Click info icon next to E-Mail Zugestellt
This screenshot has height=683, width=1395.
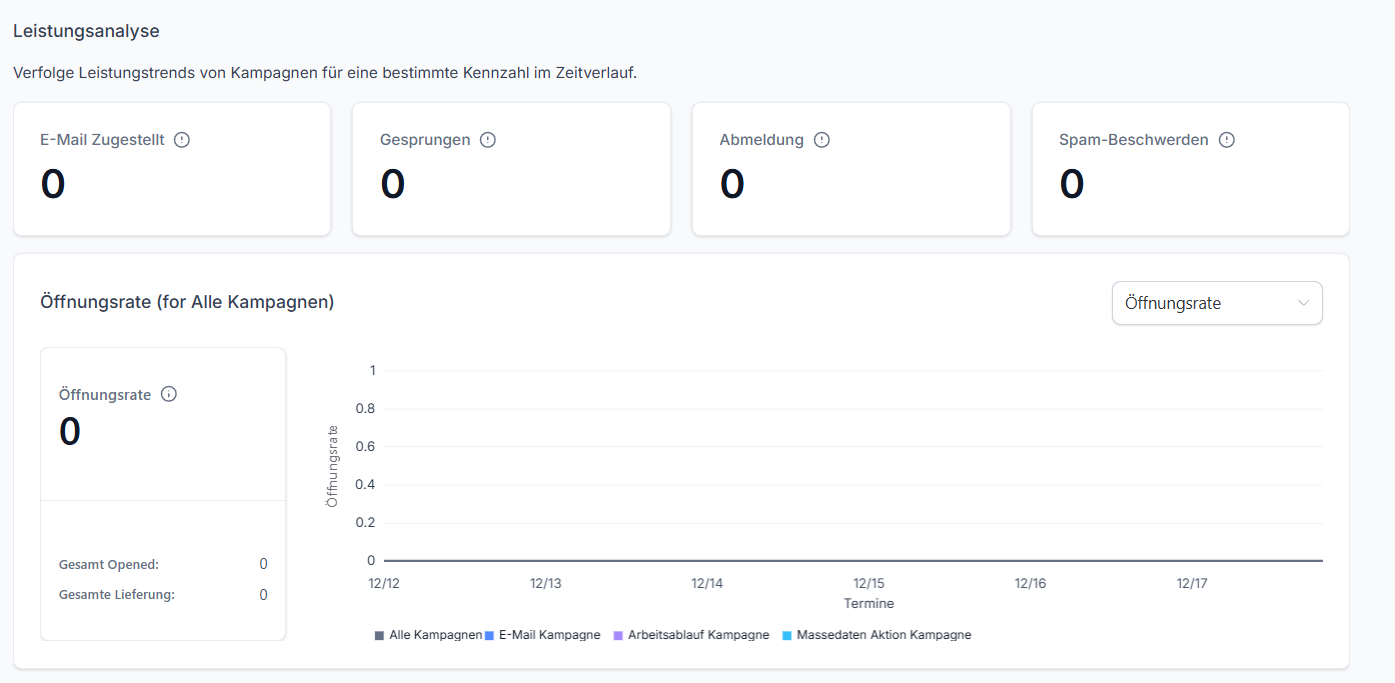coord(182,140)
